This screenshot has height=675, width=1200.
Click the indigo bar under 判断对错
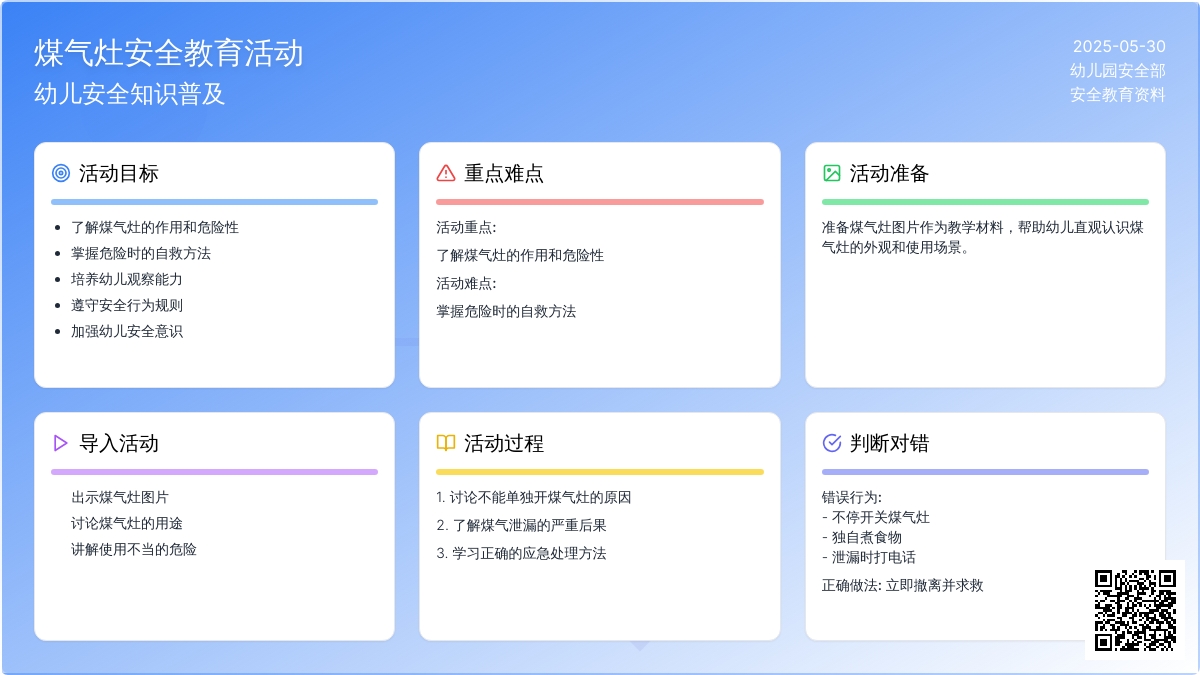point(985,472)
